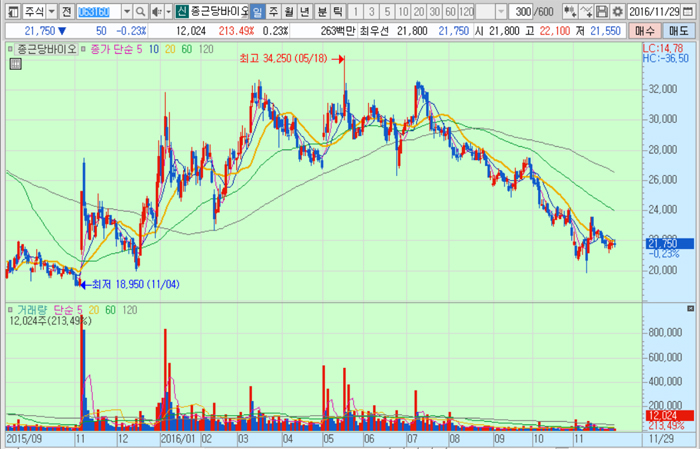Click the panel toggle icon at top-left
This screenshot has height=449, width=700.
(10, 11)
